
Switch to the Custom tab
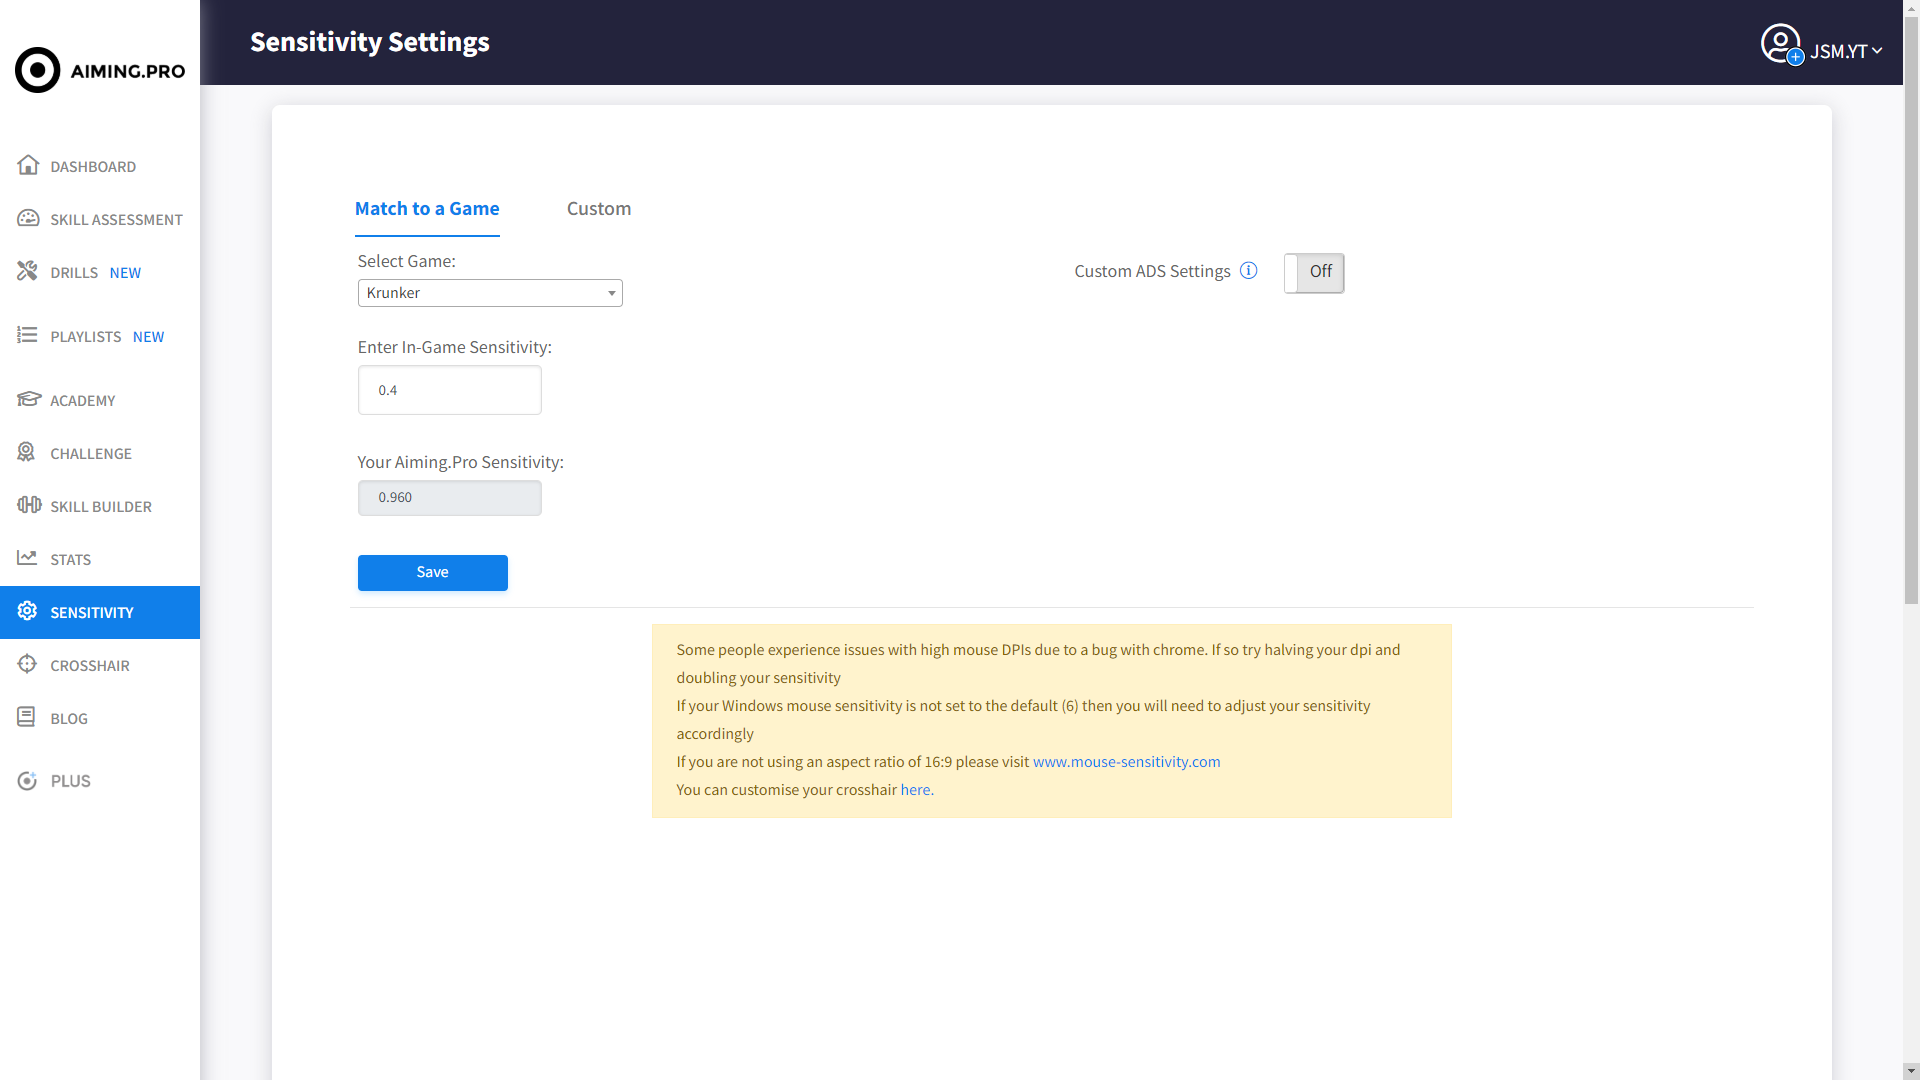598,209
